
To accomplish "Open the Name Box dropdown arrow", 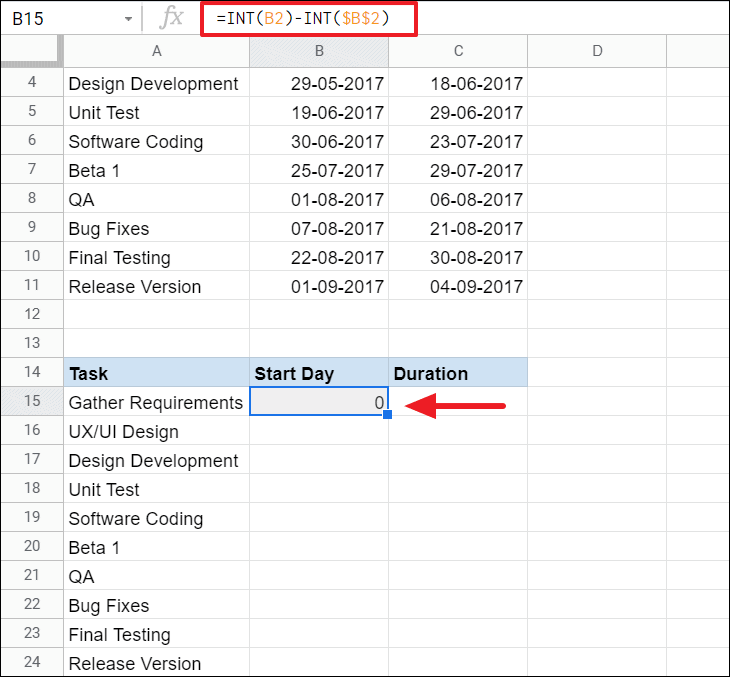I will [128, 19].
